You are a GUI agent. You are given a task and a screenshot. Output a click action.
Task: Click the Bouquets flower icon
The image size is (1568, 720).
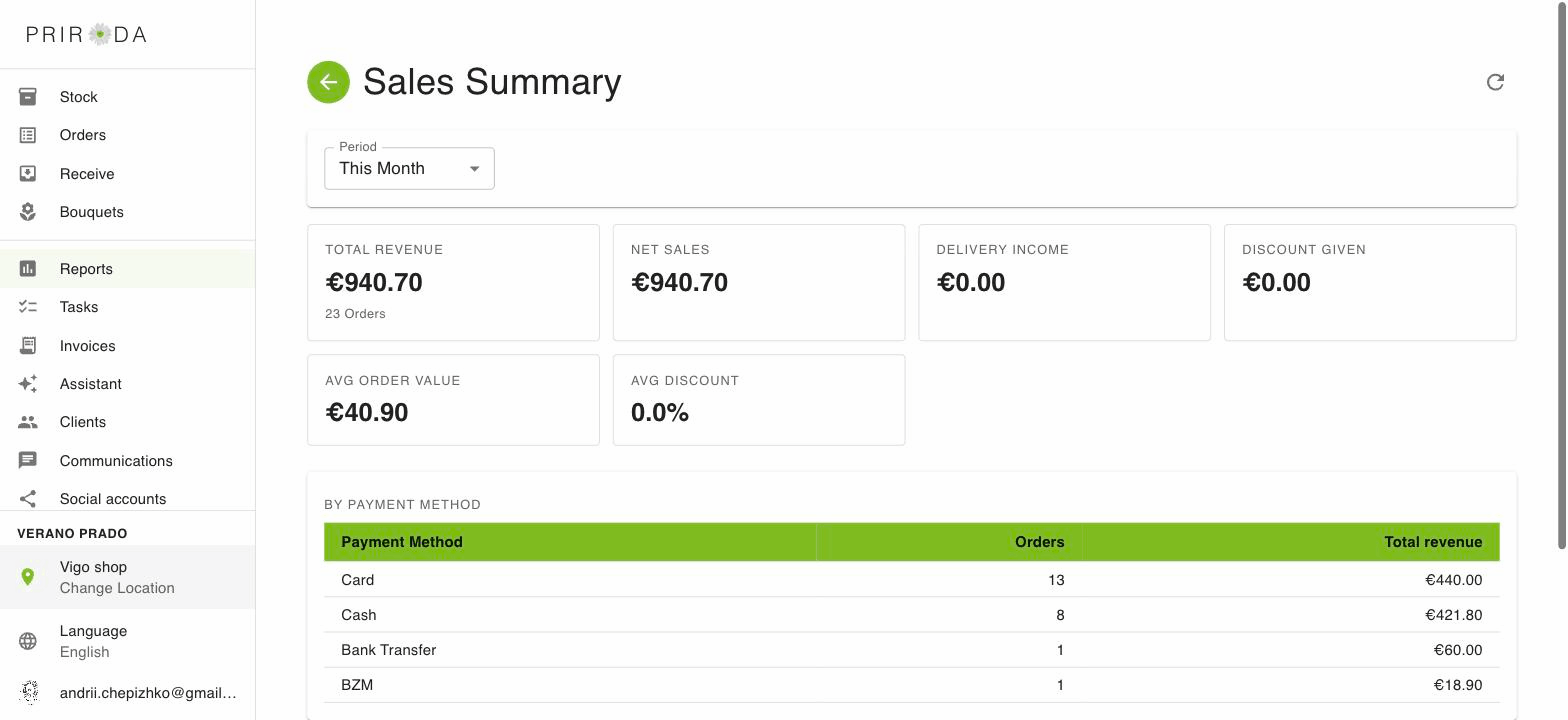(x=28, y=212)
